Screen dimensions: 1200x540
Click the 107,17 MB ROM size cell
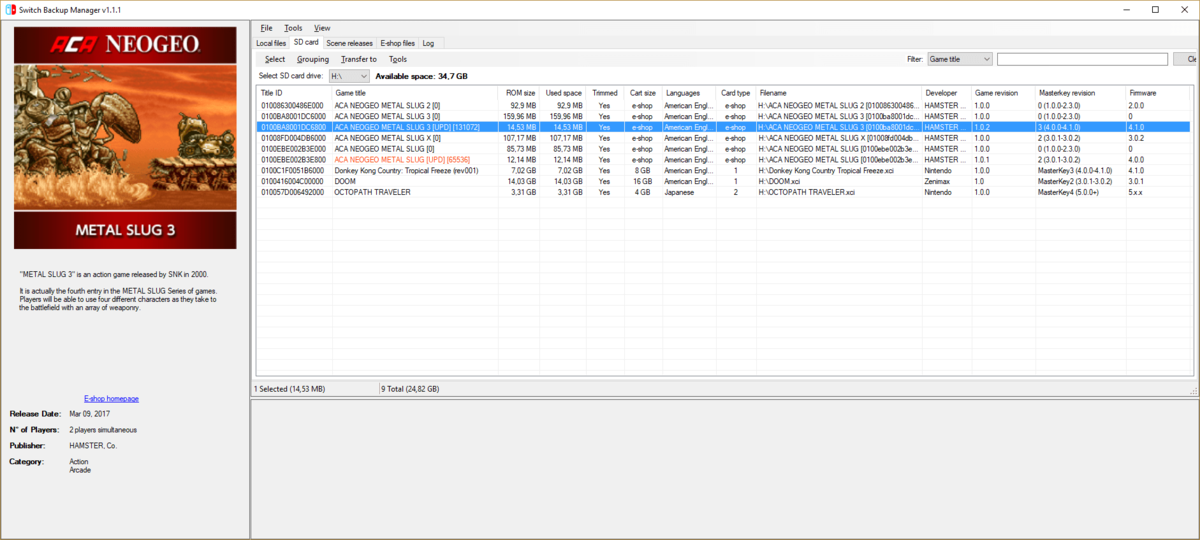(x=520, y=138)
